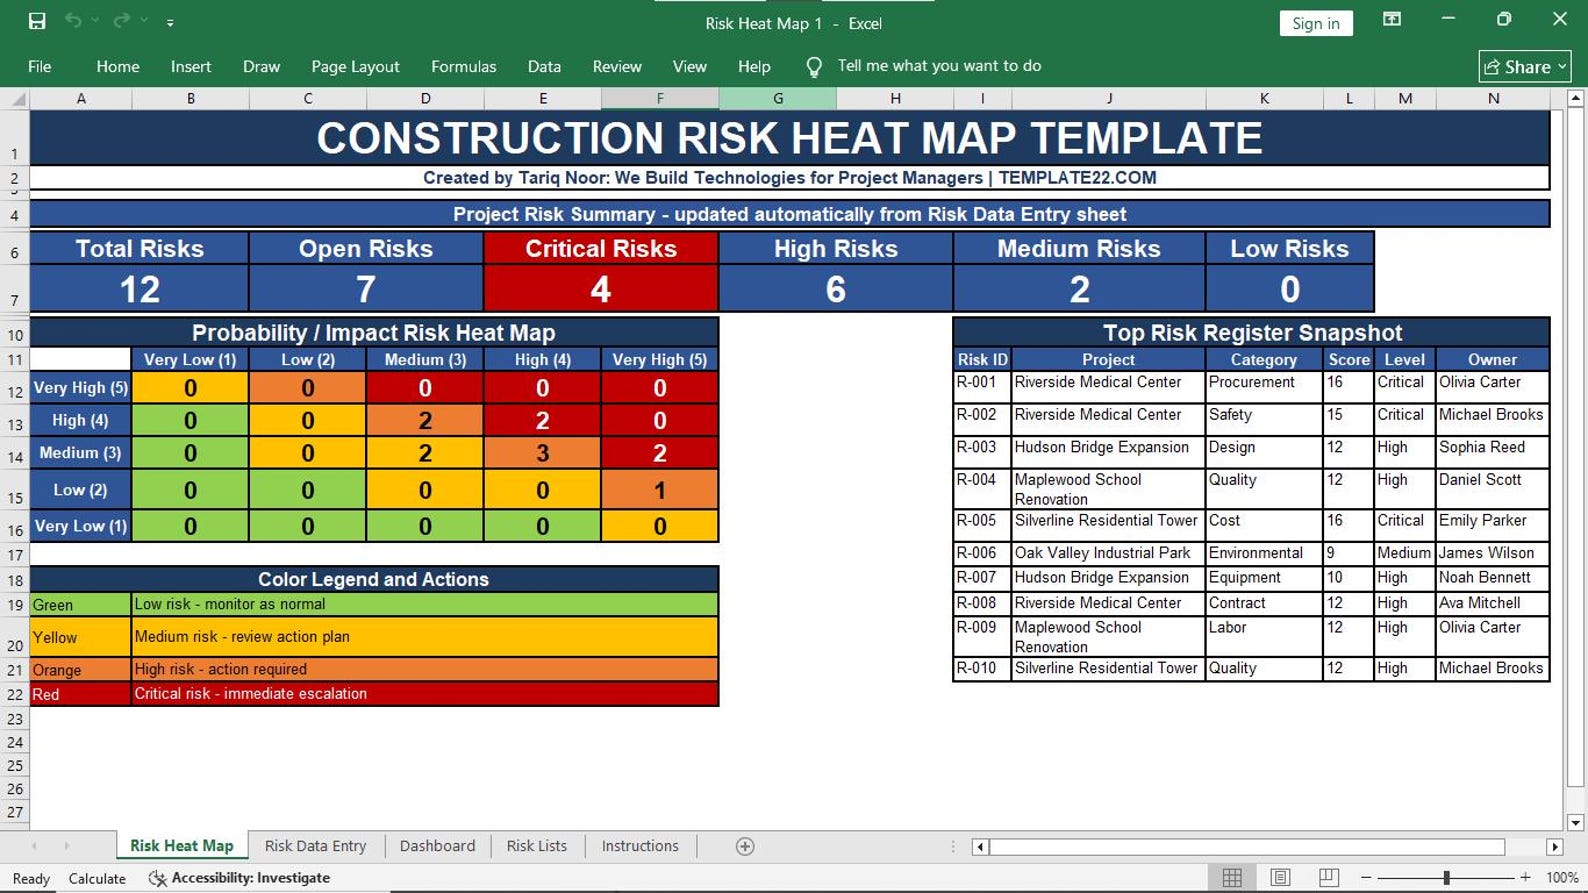
Task: Select column F header
Action: coord(660,98)
